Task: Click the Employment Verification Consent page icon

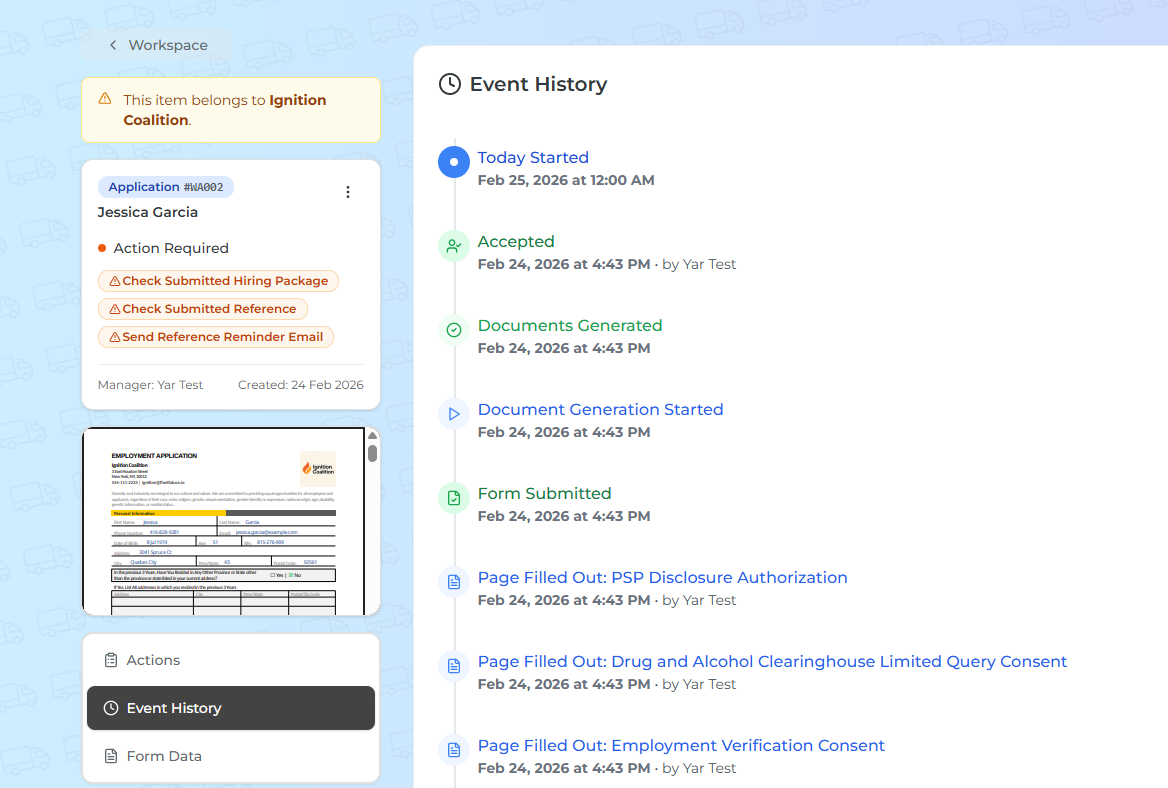Action: [x=454, y=749]
